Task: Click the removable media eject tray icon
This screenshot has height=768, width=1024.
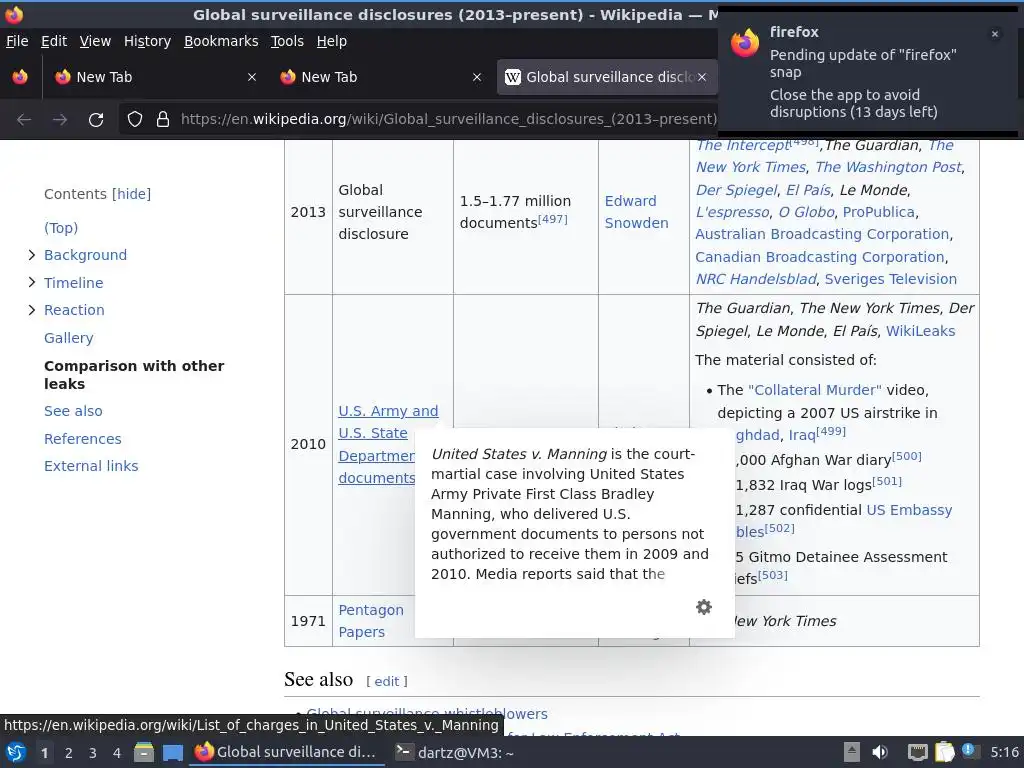Action: (x=852, y=752)
